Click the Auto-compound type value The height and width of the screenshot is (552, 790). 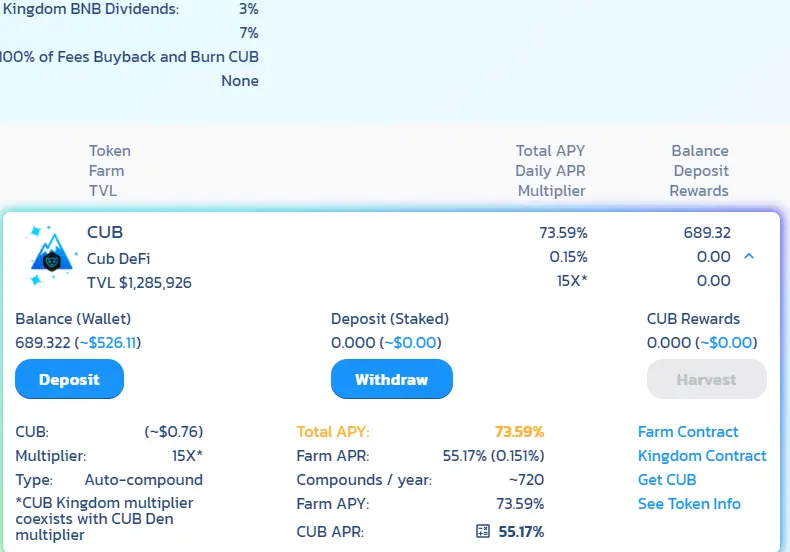(x=144, y=479)
